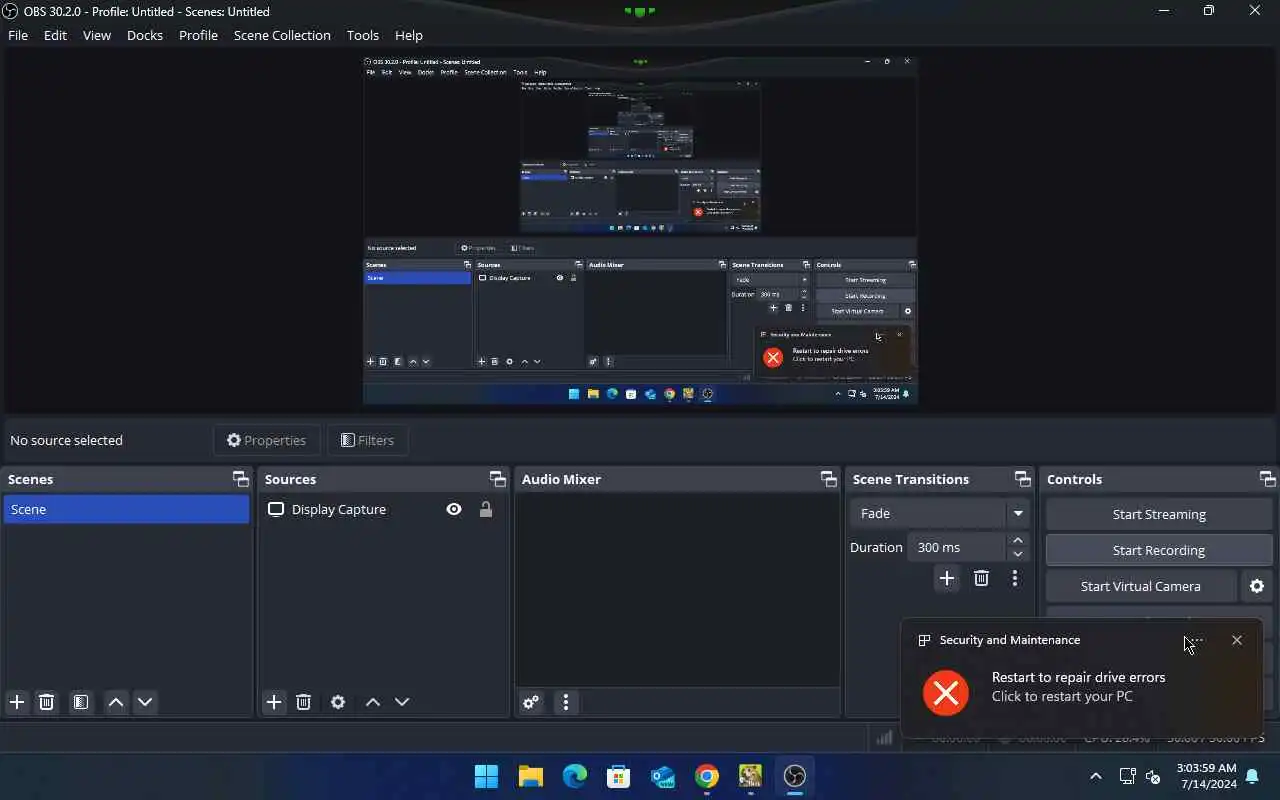1280x800 pixels.
Task: Open Microsoft Edge from taskbar
Action: pyautogui.click(x=575, y=776)
